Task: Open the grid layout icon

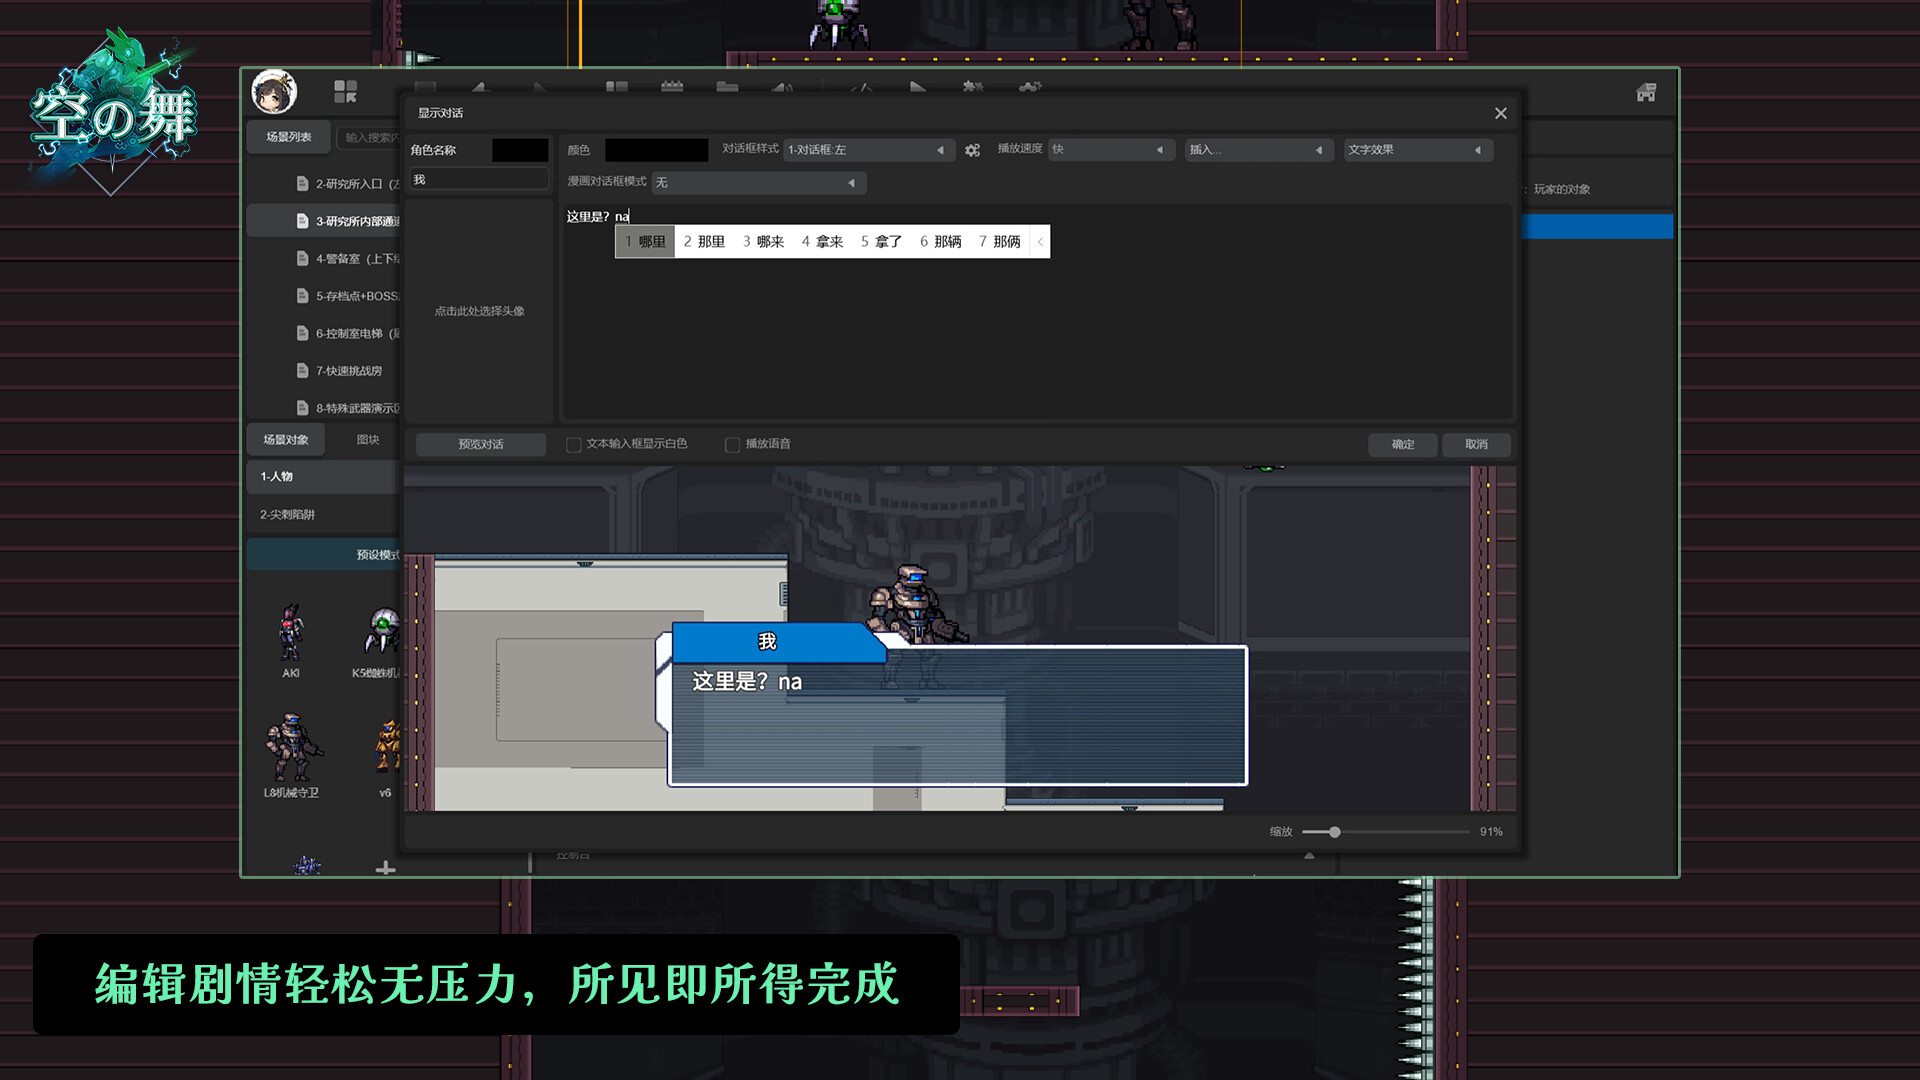Action: tap(345, 92)
